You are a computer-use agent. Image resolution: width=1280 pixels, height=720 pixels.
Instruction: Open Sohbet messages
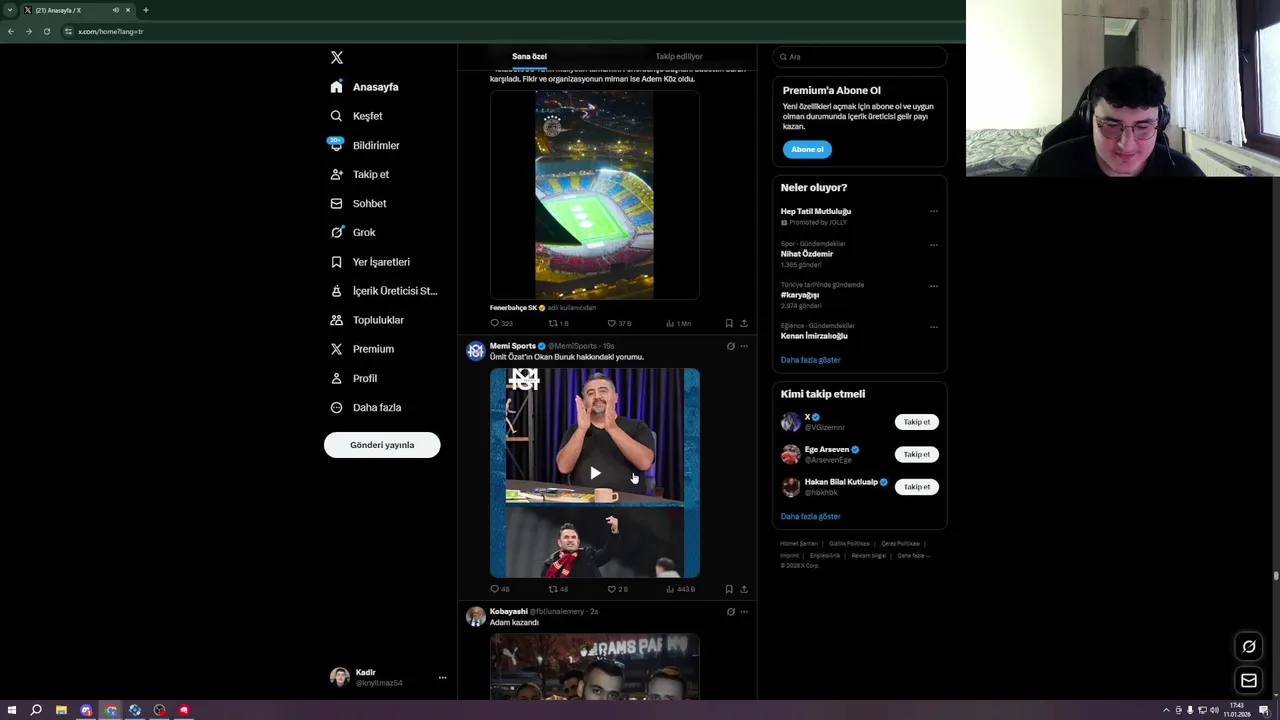pos(358,203)
